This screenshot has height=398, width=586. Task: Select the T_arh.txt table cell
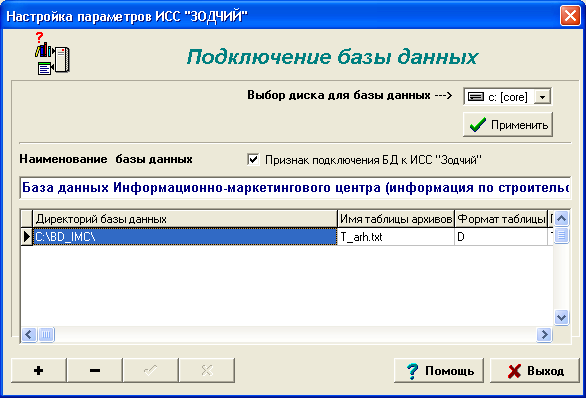pyautogui.click(x=396, y=237)
